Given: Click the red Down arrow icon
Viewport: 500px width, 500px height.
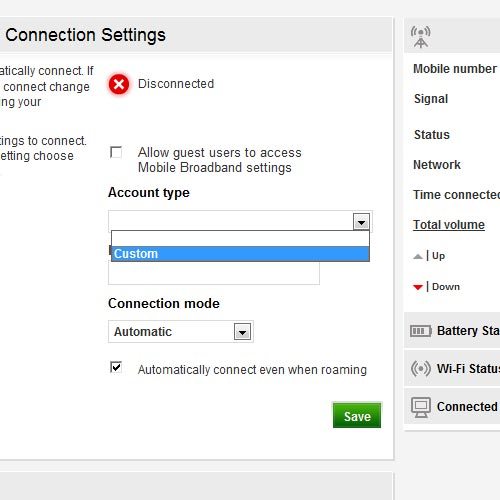Looking at the screenshot, I should [418, 287].
